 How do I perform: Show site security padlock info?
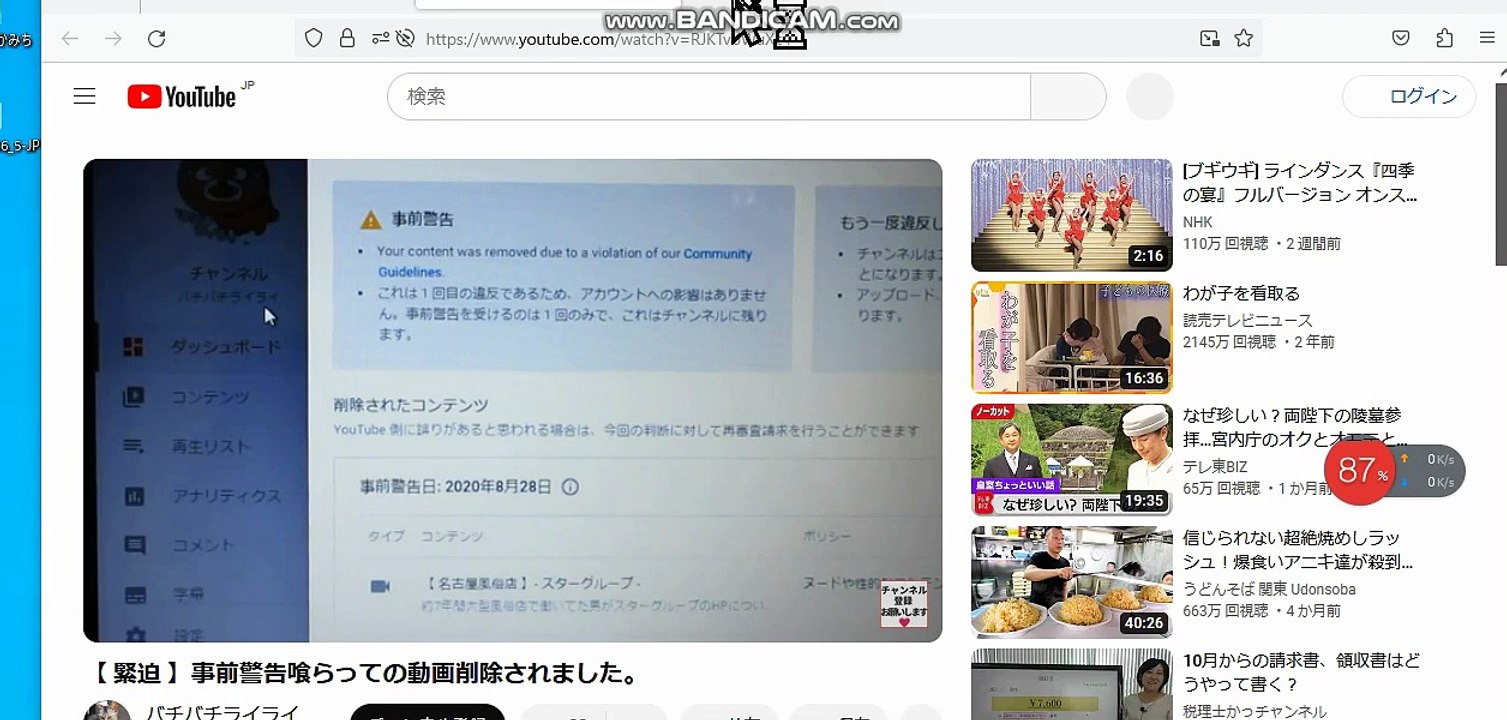[x=347, y=39]
